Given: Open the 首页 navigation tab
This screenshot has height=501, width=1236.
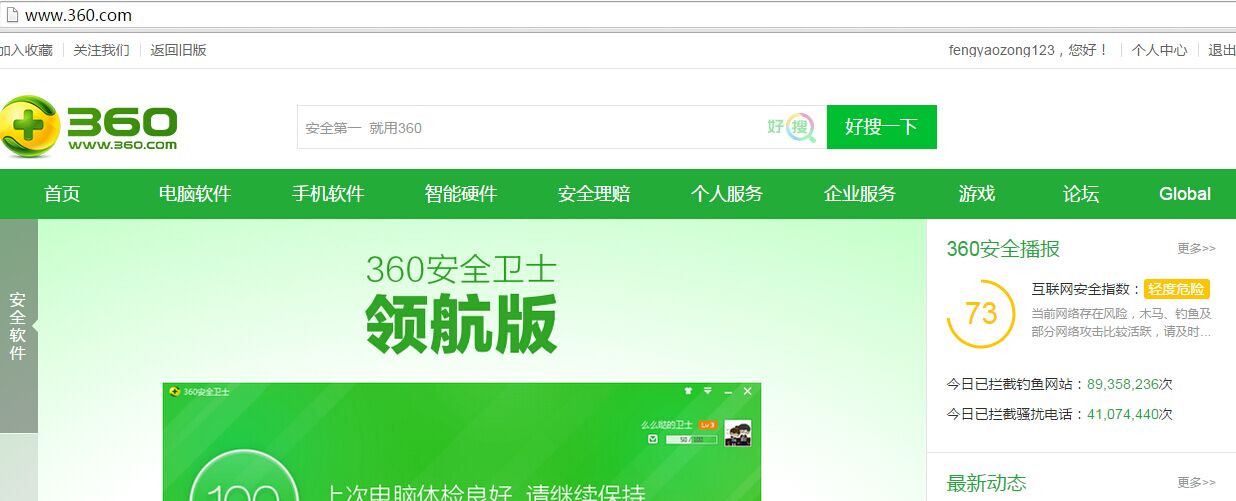Looking at the screenshot, I should (x=62, y=194).
